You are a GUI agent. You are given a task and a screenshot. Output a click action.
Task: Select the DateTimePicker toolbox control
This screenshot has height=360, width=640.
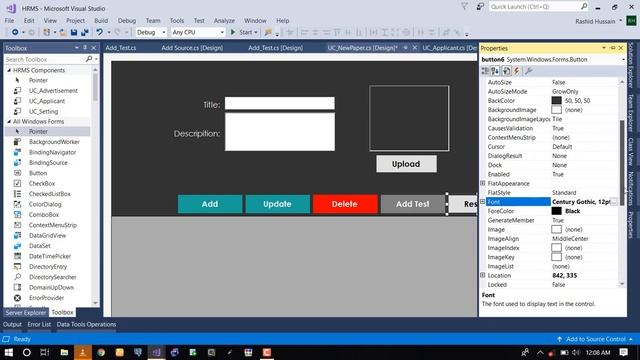click(x=48, y=256)
